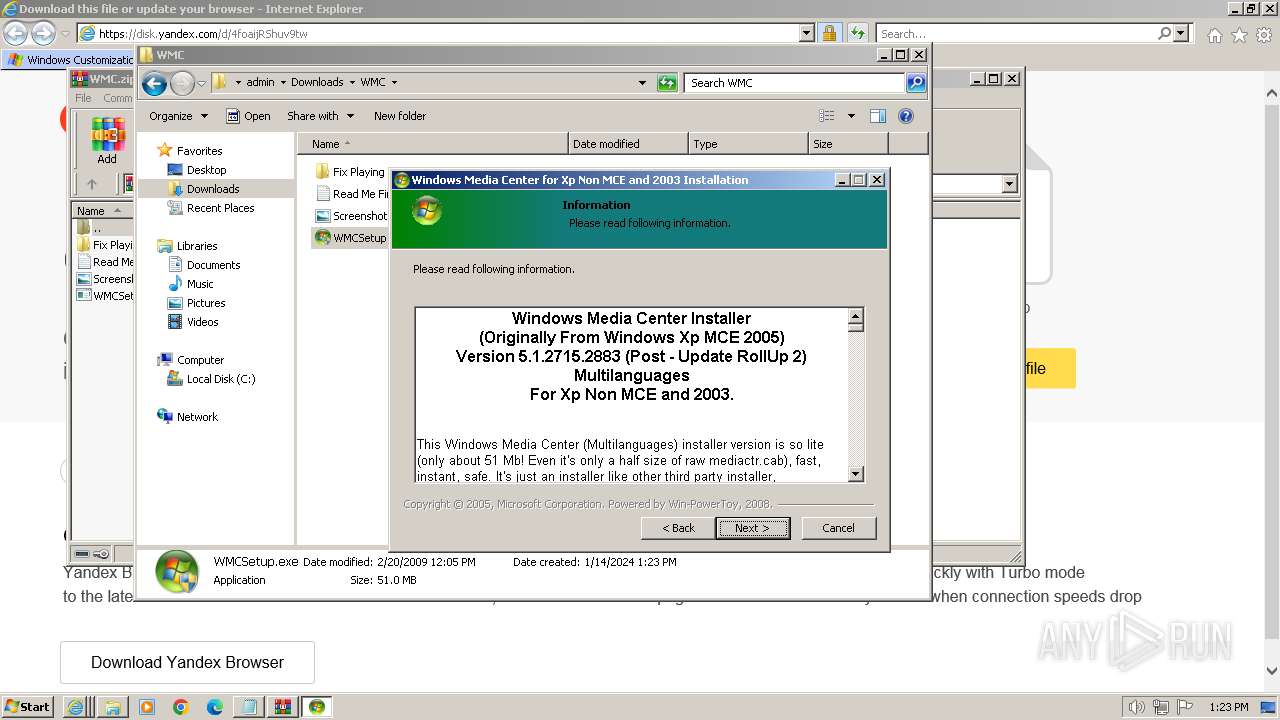Screen dimensions: 1280x720
Task: Sort files by Date modified column
Action: coord(628,144)
